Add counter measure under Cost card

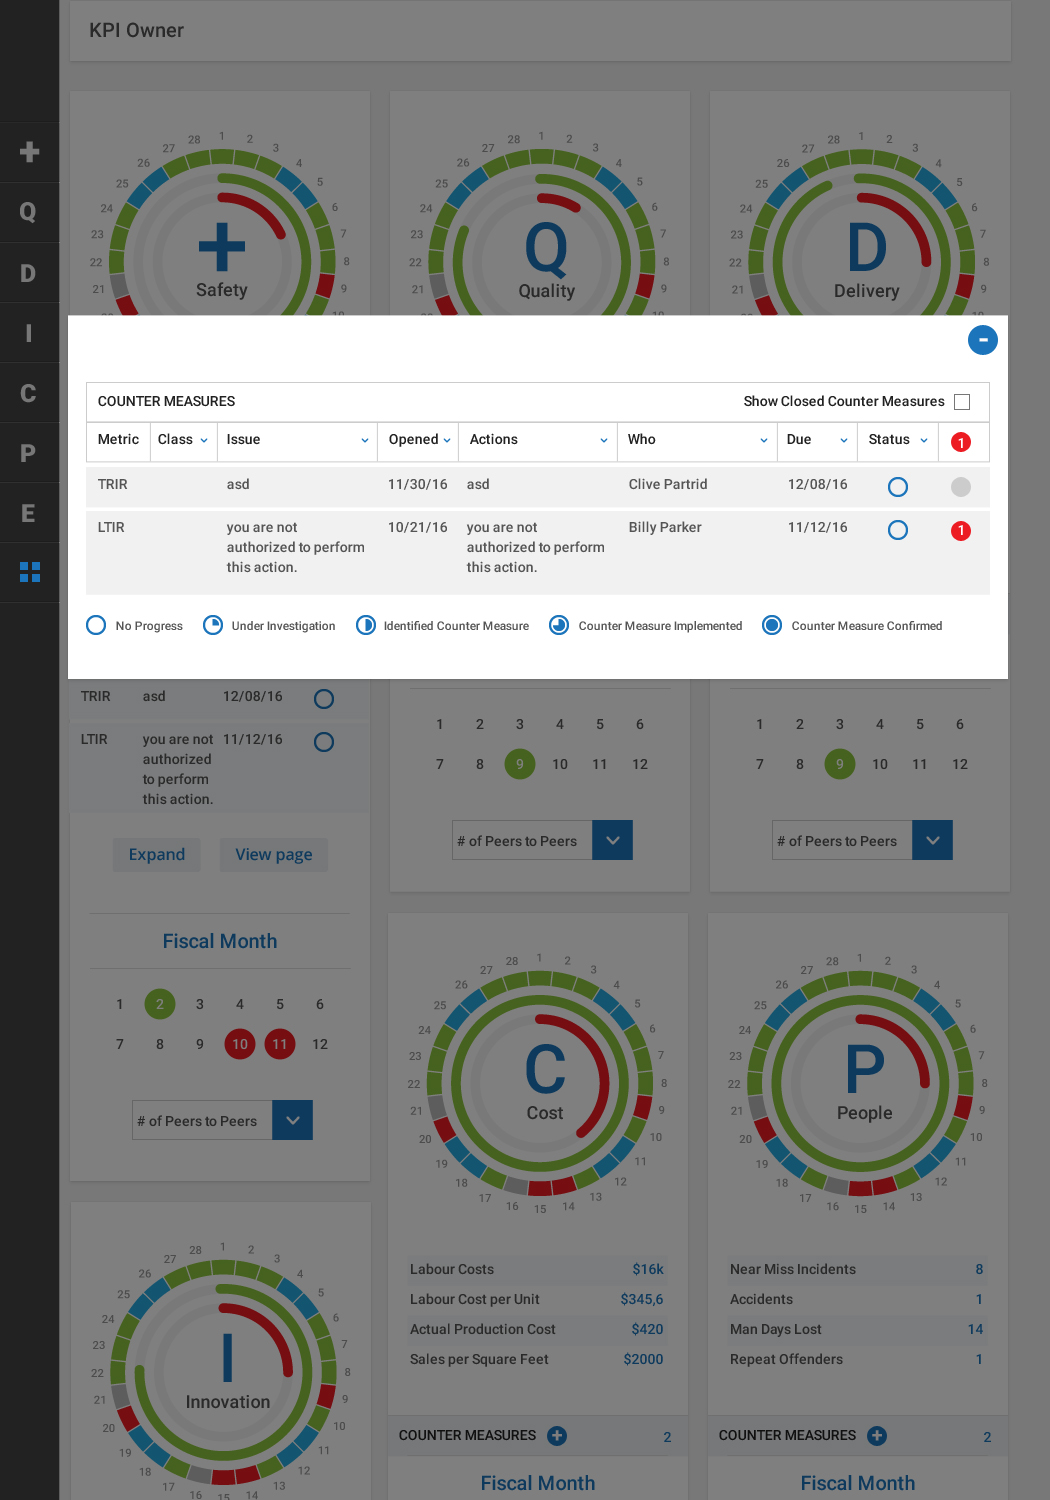coord(557,1436)
